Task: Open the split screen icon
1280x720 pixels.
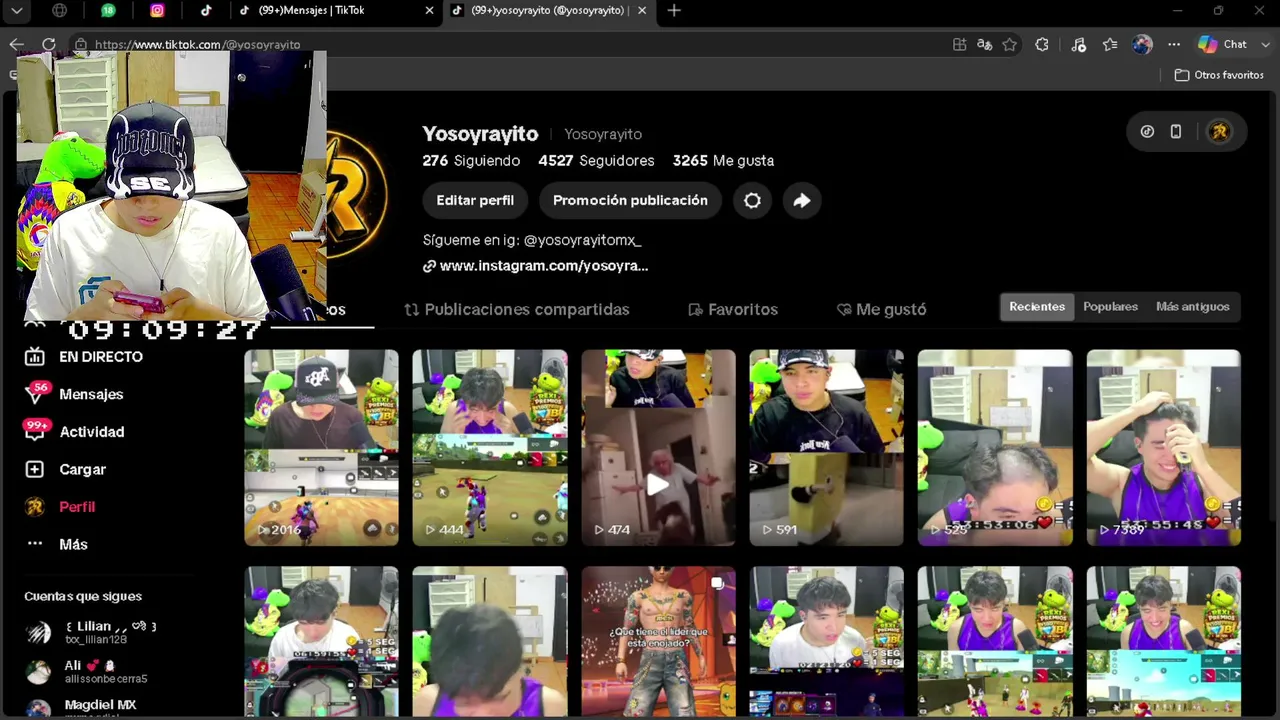Action: (x=960, y=44)
